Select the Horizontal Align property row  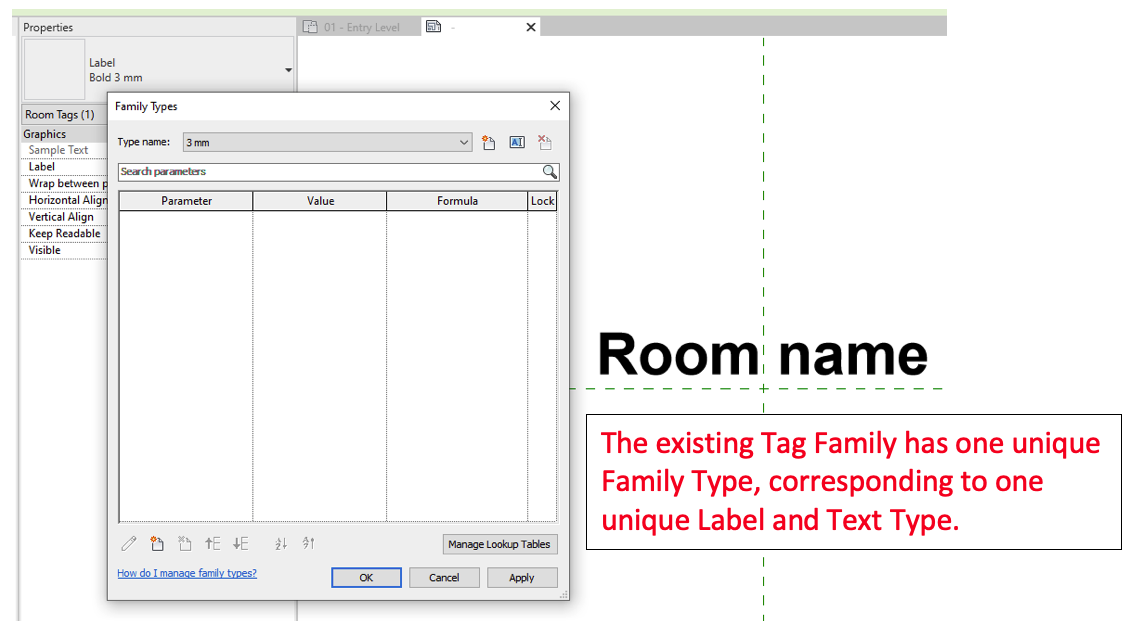tap(65, 200)
